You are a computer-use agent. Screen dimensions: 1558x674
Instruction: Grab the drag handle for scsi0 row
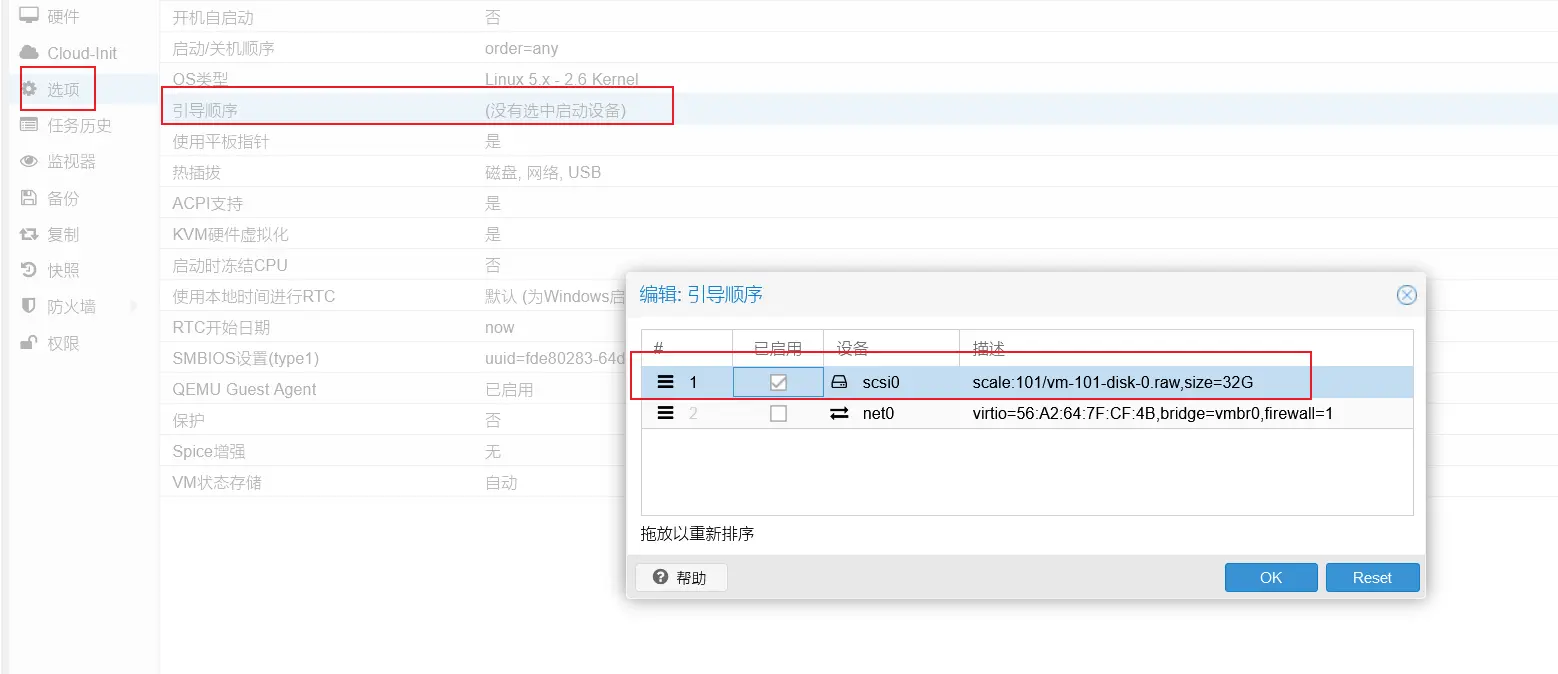click(x=665, y=382)
